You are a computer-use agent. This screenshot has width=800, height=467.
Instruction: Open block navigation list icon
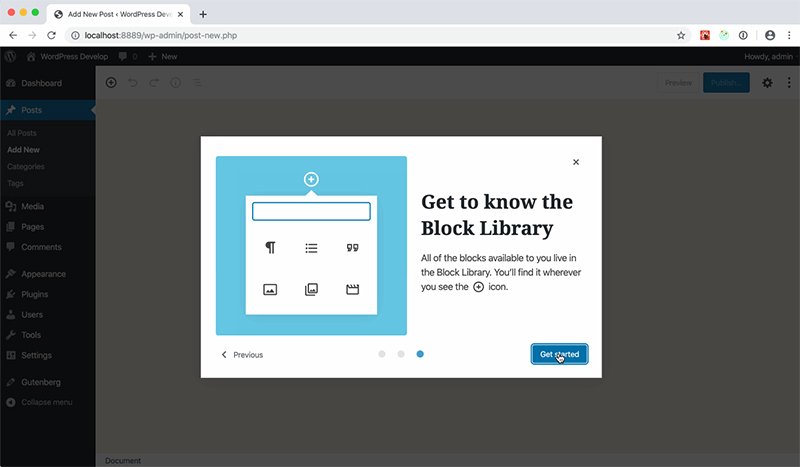197,83
